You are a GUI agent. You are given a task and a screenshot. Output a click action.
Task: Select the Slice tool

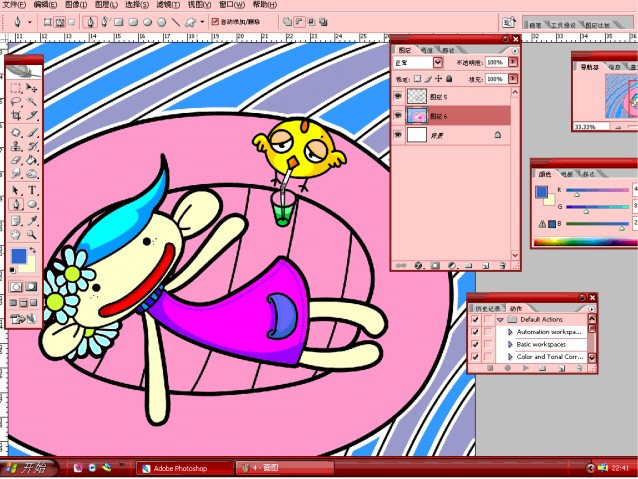pos(31,115)
